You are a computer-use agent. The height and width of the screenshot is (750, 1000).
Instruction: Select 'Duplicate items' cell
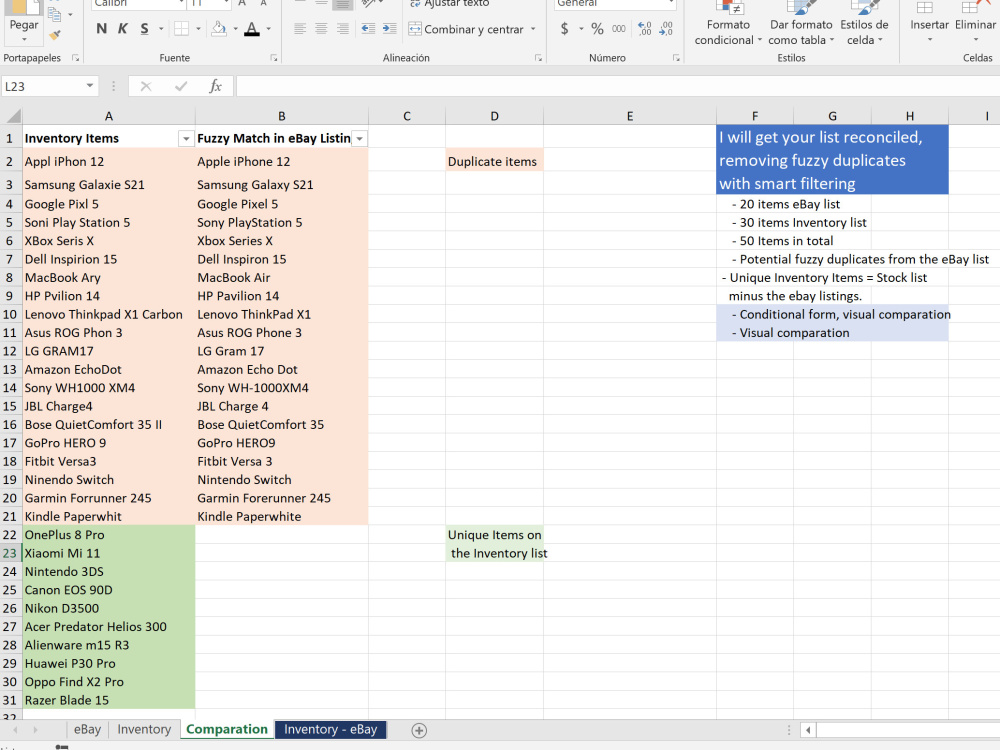coord(494,161)
